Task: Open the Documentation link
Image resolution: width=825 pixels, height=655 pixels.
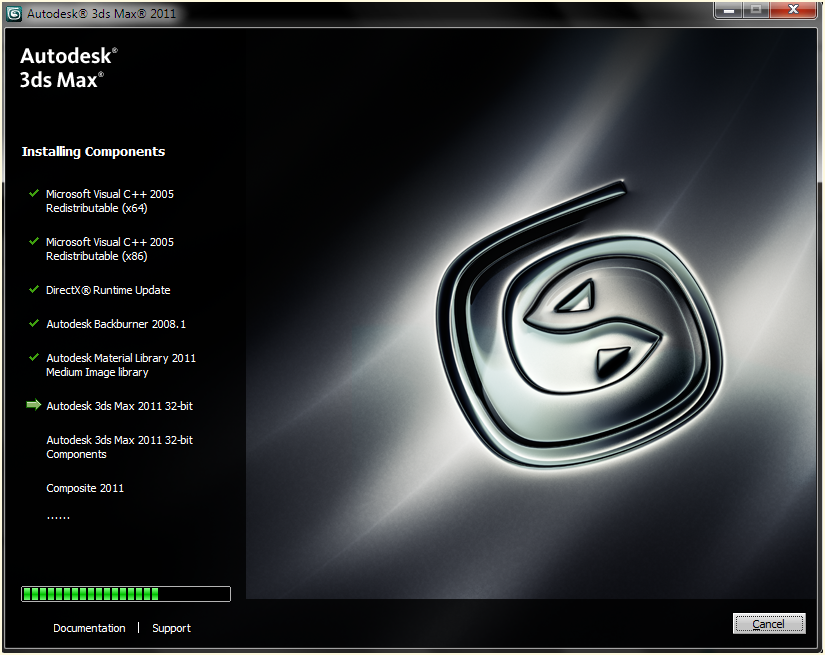Action: point(89,628)
